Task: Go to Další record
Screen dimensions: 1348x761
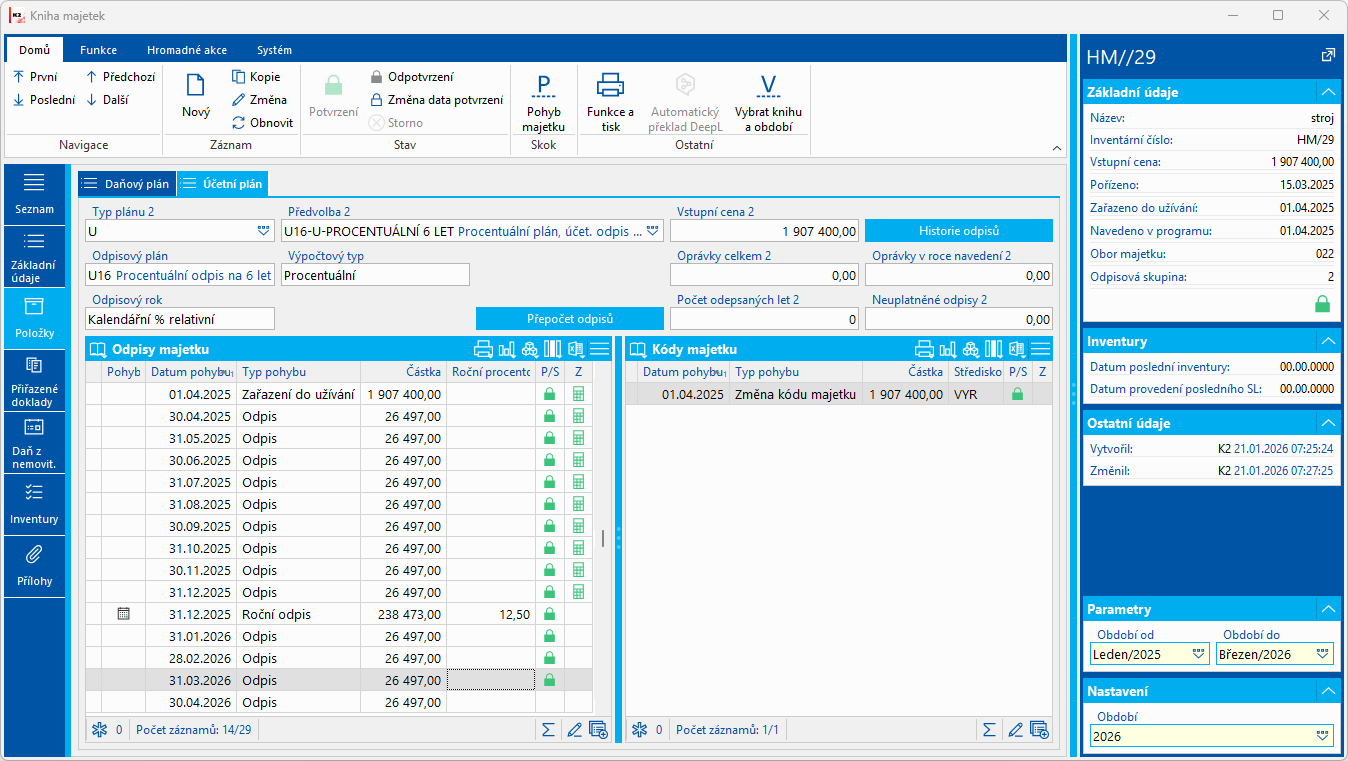Action: pyautogui.click(x=106, y=99)
